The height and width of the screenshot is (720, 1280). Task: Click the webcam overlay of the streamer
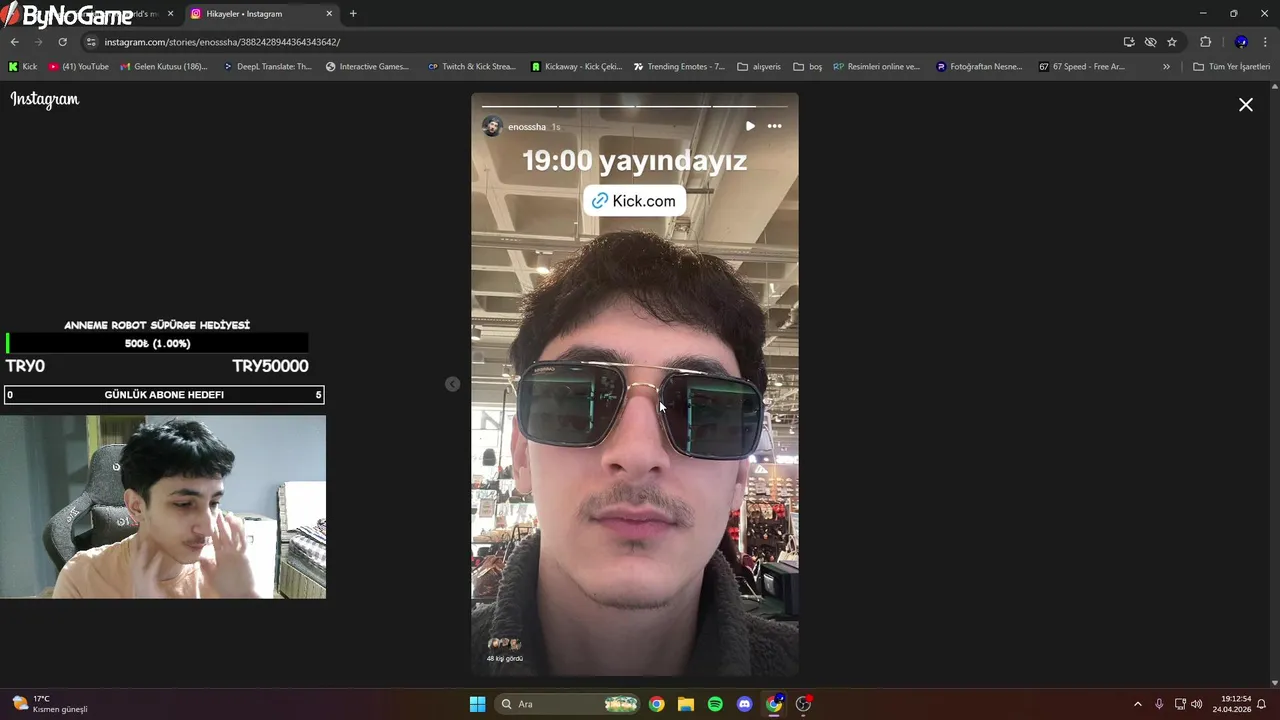coord(163,507)
